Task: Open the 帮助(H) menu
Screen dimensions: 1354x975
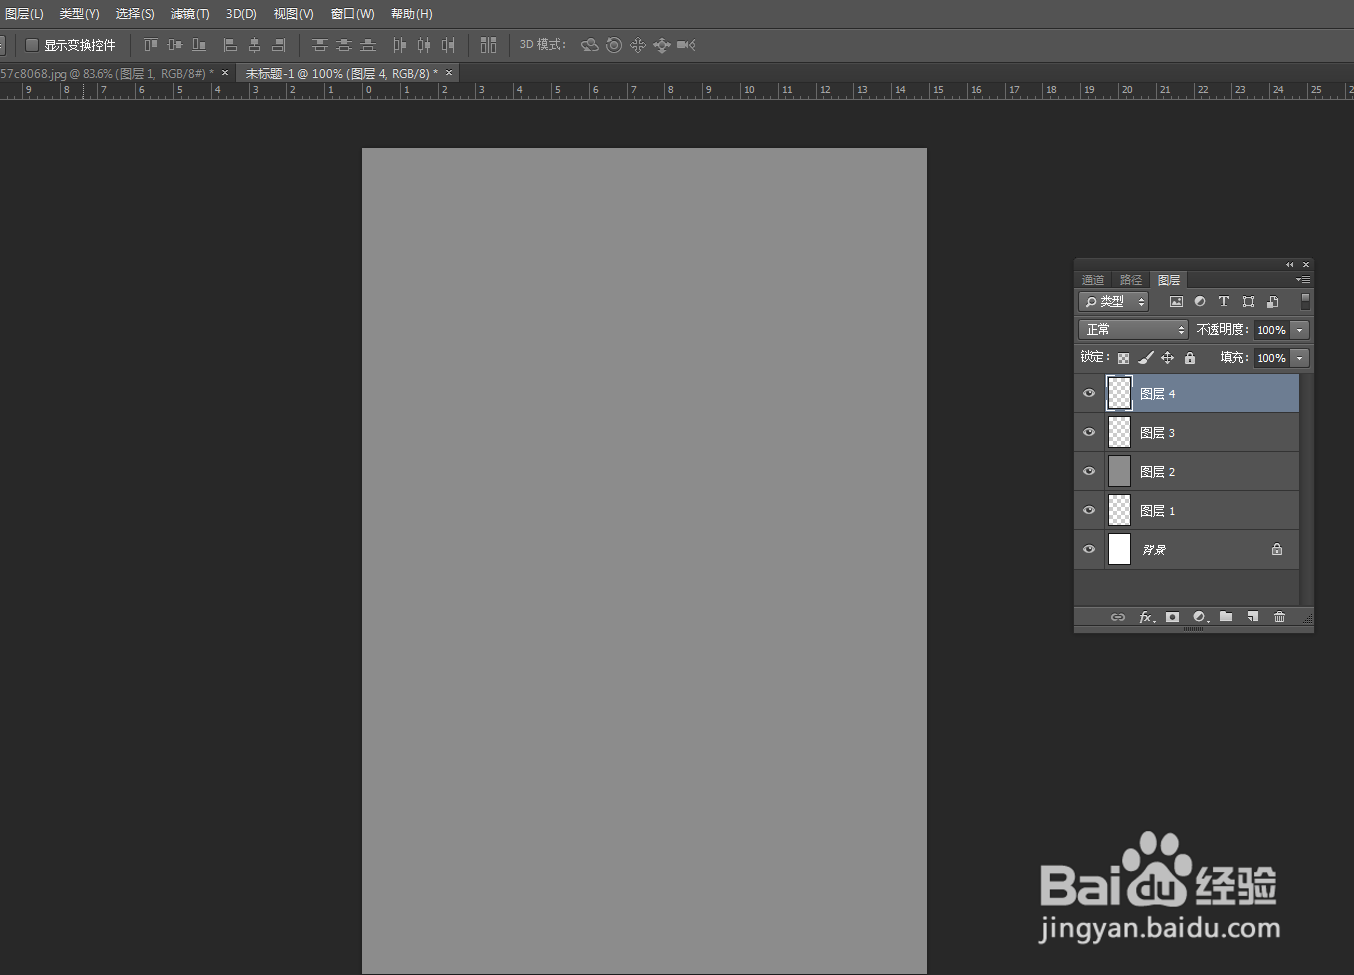Action: tap(412, 14)
